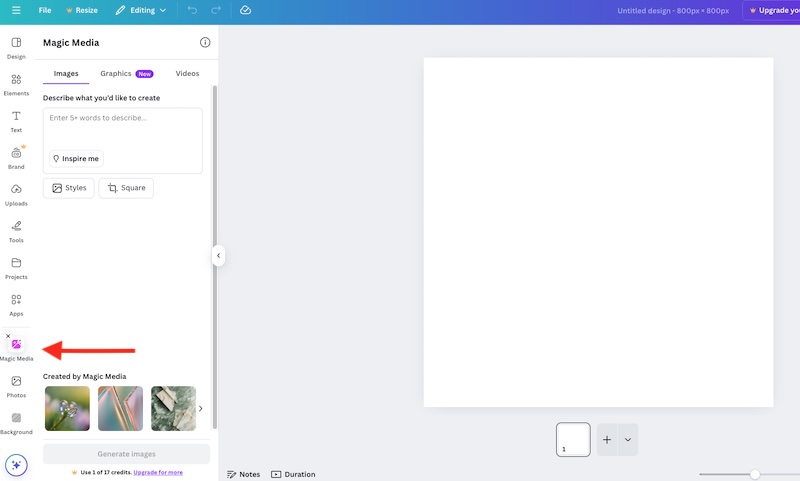Click the cloud save status icon
Screen dimensions: 800x481
pos(246,10)
